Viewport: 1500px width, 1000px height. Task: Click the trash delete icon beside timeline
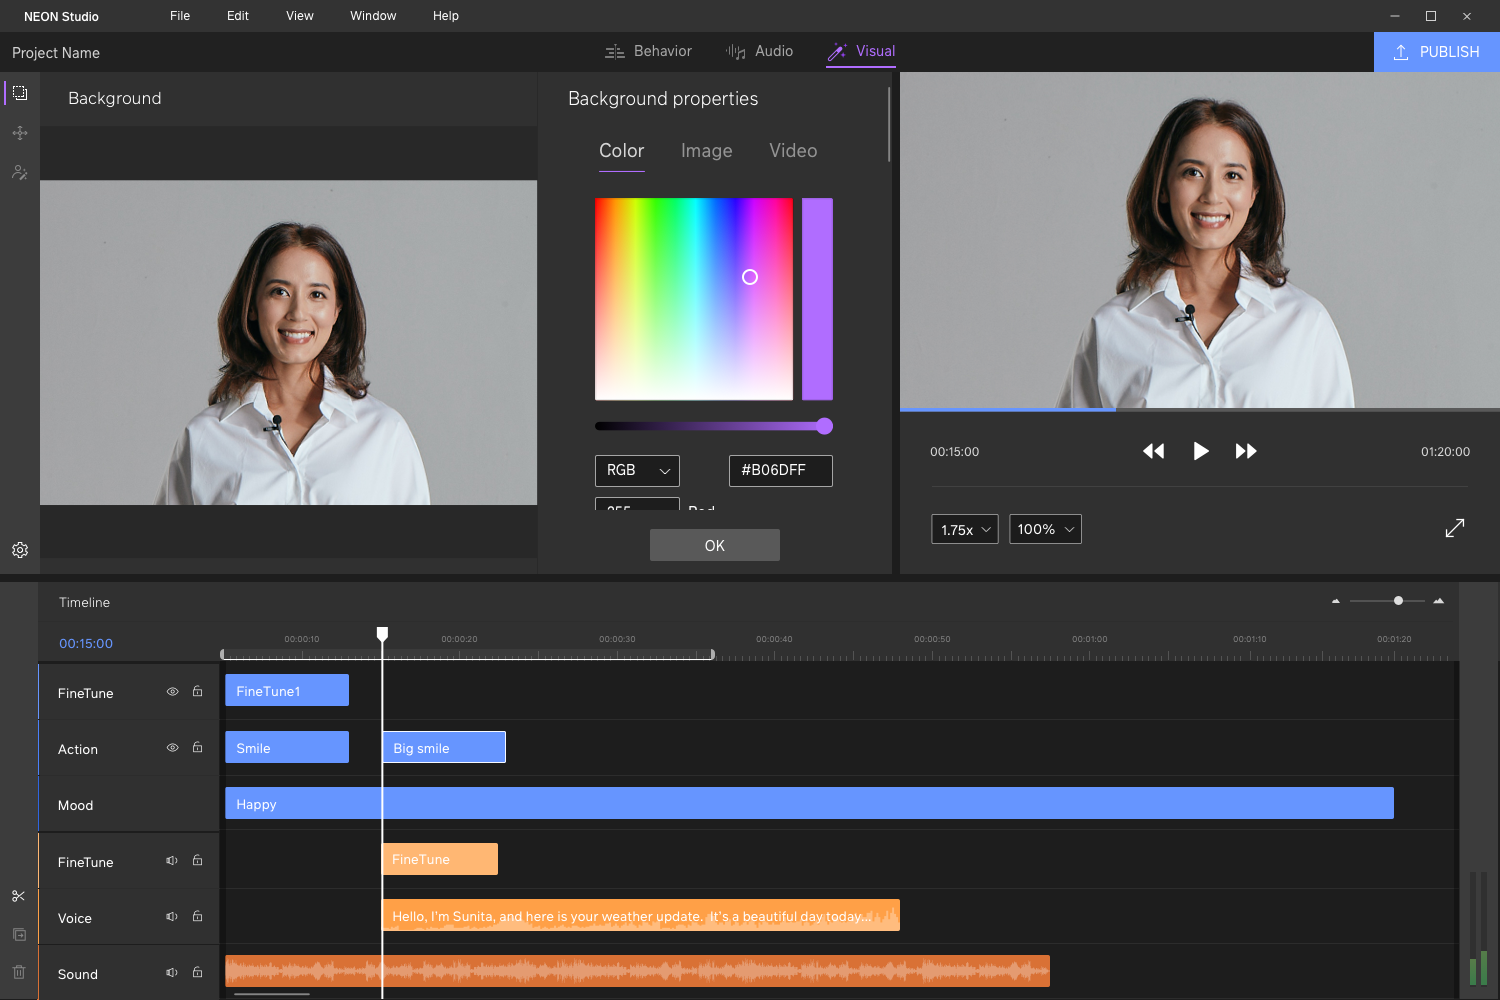pyautogui.click(x=19, y=972)
